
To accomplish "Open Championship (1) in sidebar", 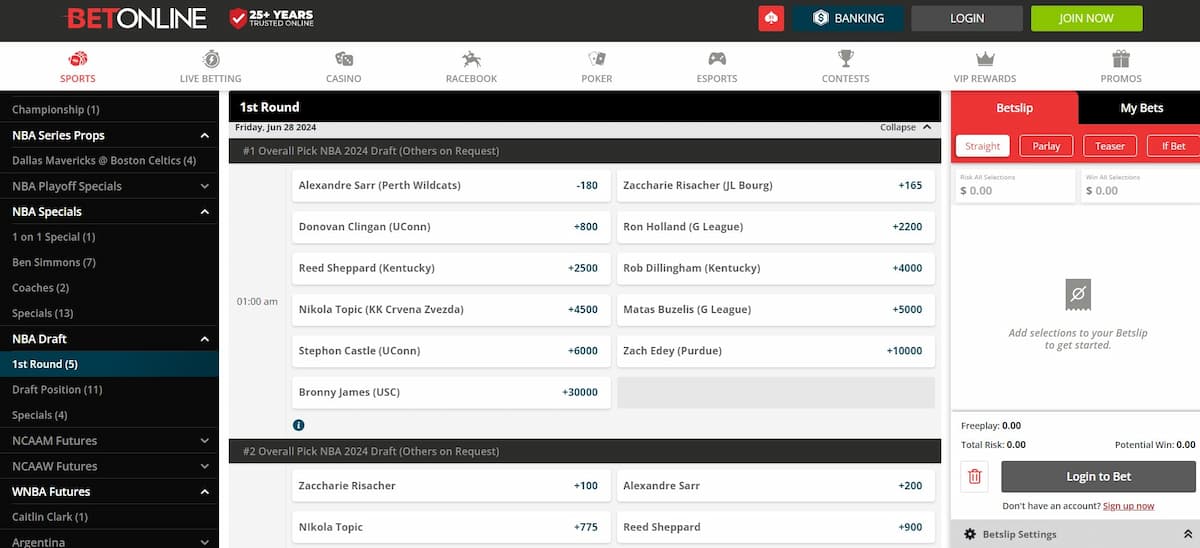I will pos(56,109).
